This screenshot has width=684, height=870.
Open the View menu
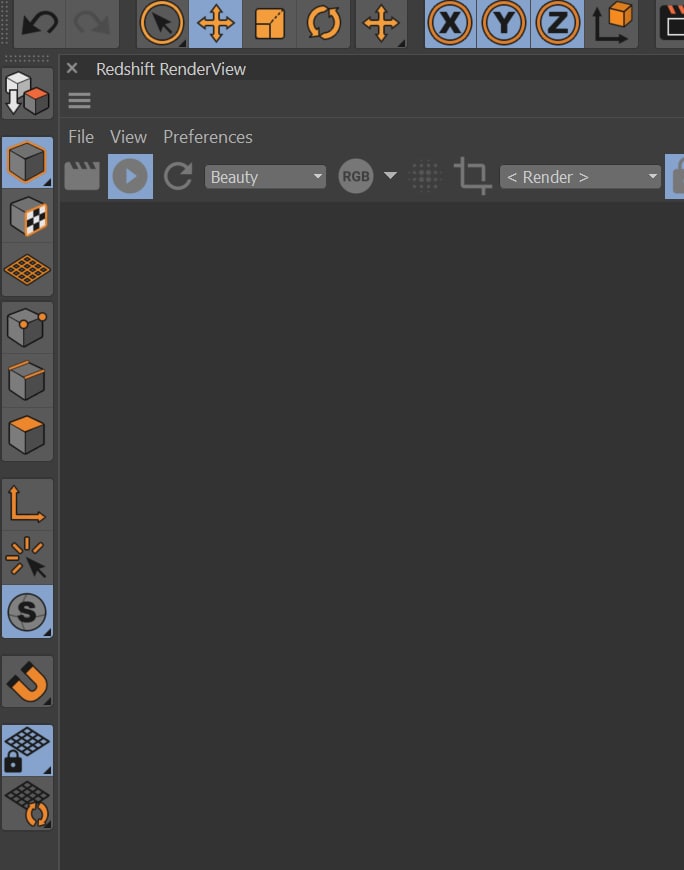128,136
